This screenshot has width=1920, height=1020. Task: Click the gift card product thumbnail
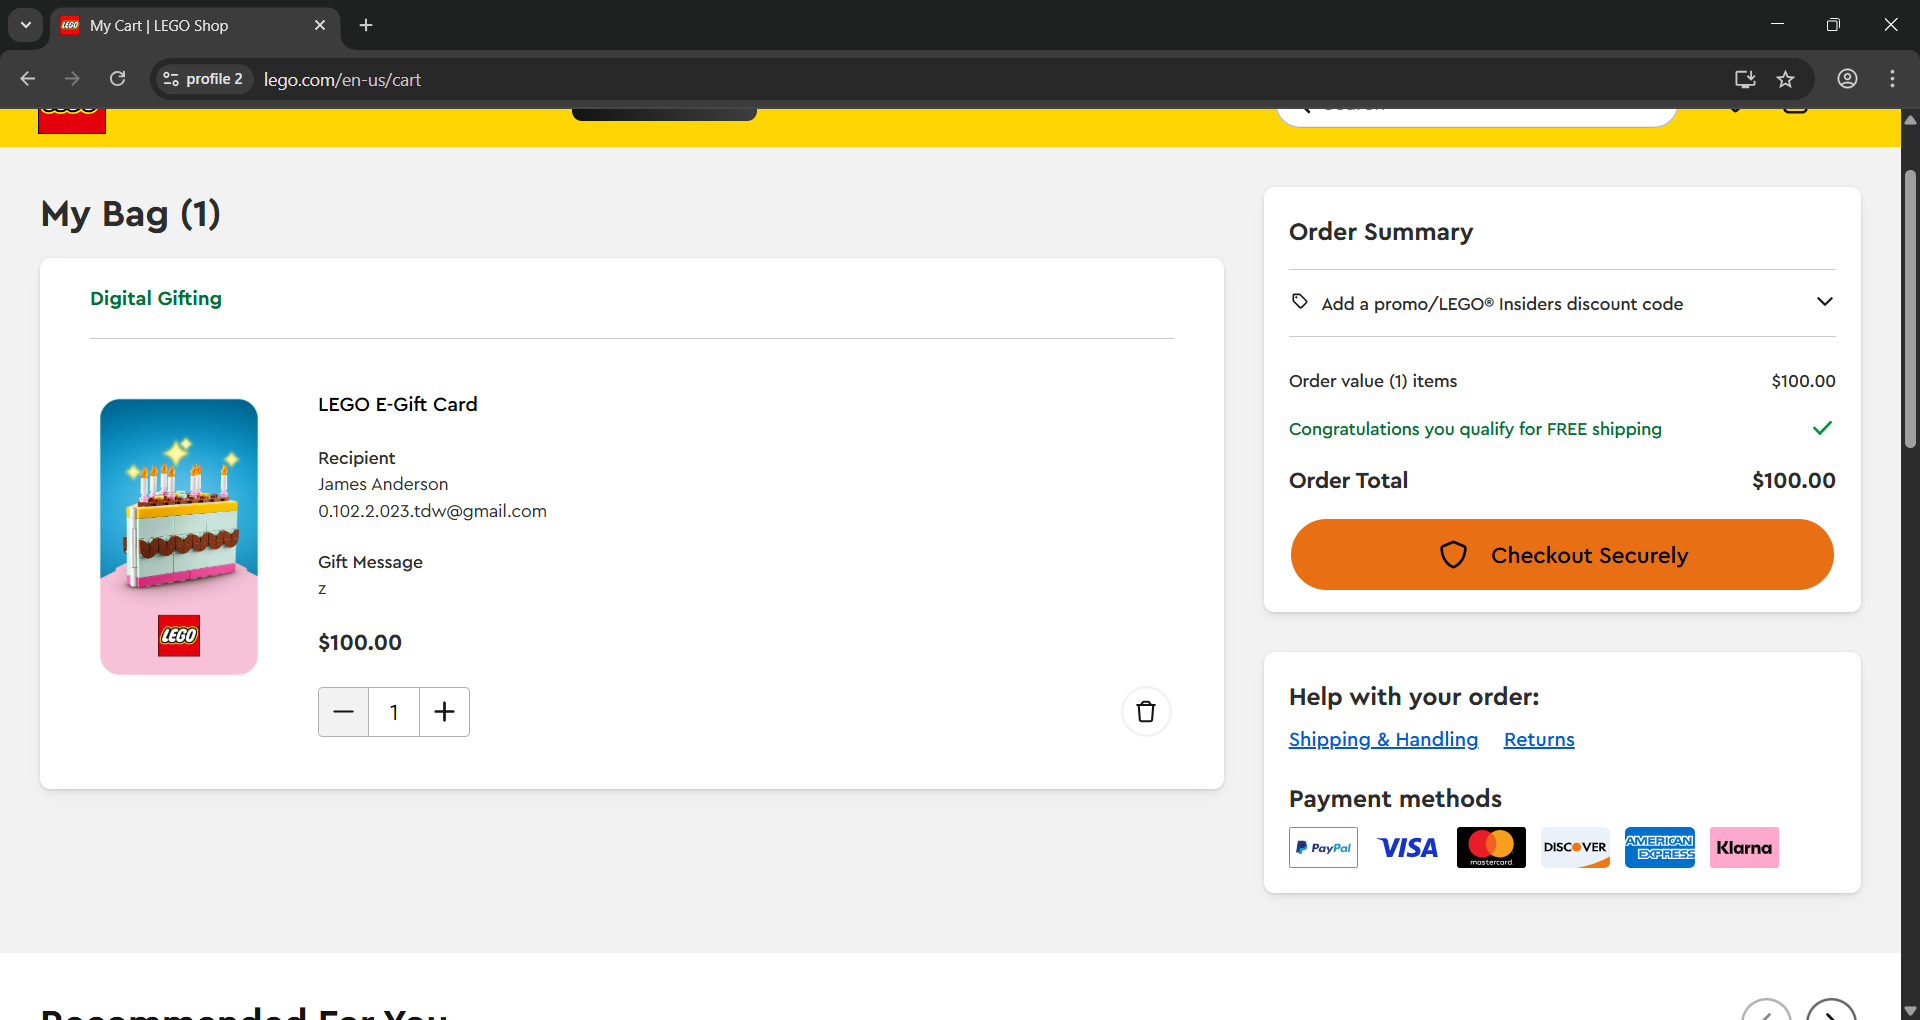tap(179, 537)
